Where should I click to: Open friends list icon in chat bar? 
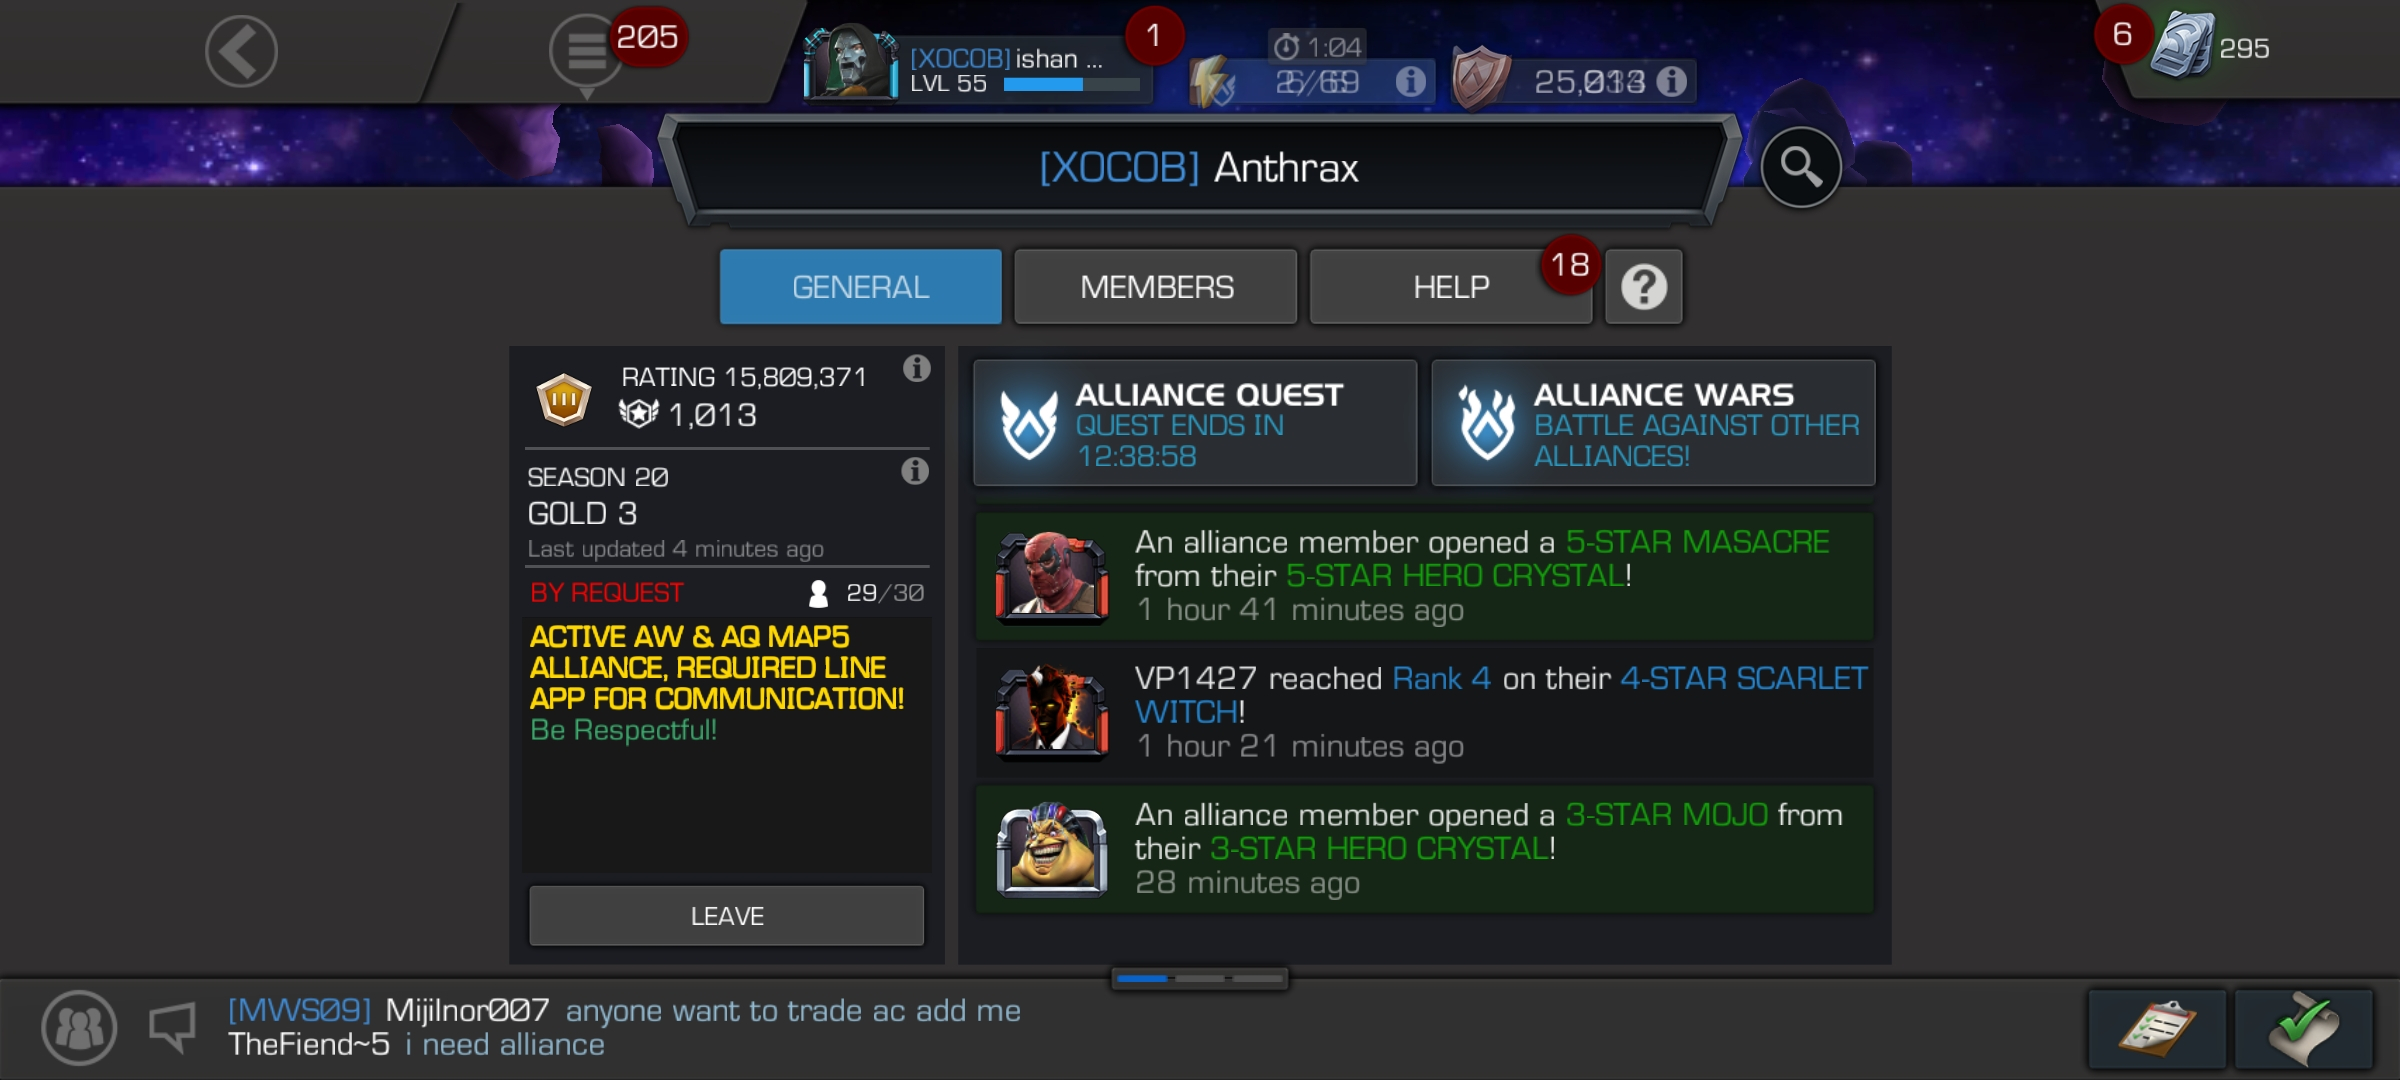[x=79, y=1028]
